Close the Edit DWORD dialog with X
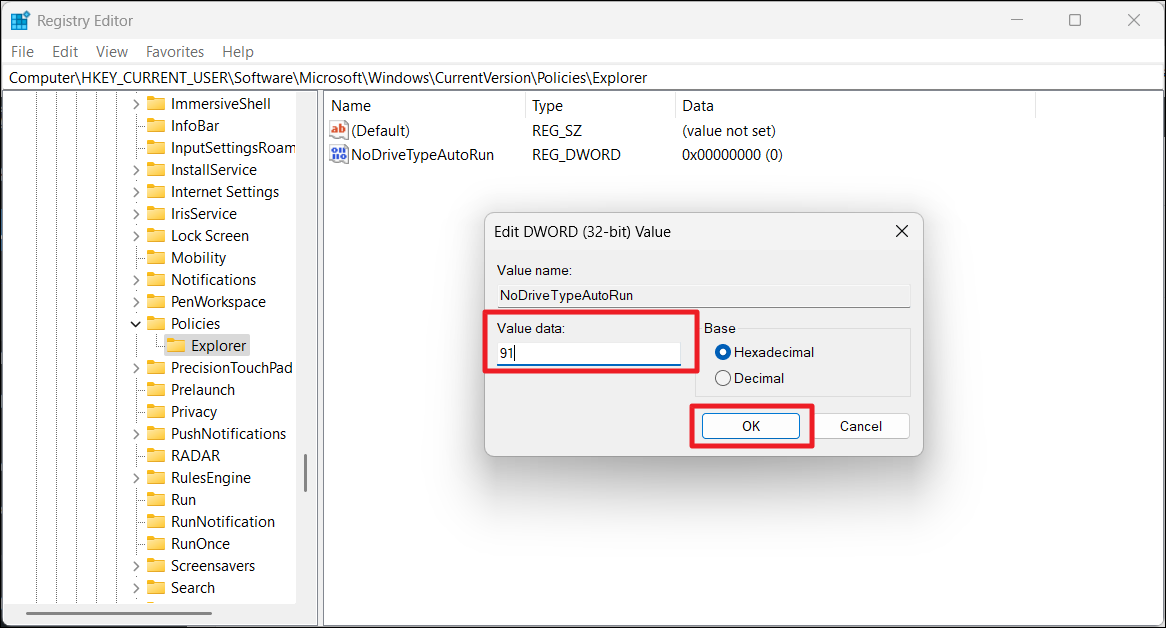Image resolution: width=1166 pixels, height=628 pixels. [901, 231]
